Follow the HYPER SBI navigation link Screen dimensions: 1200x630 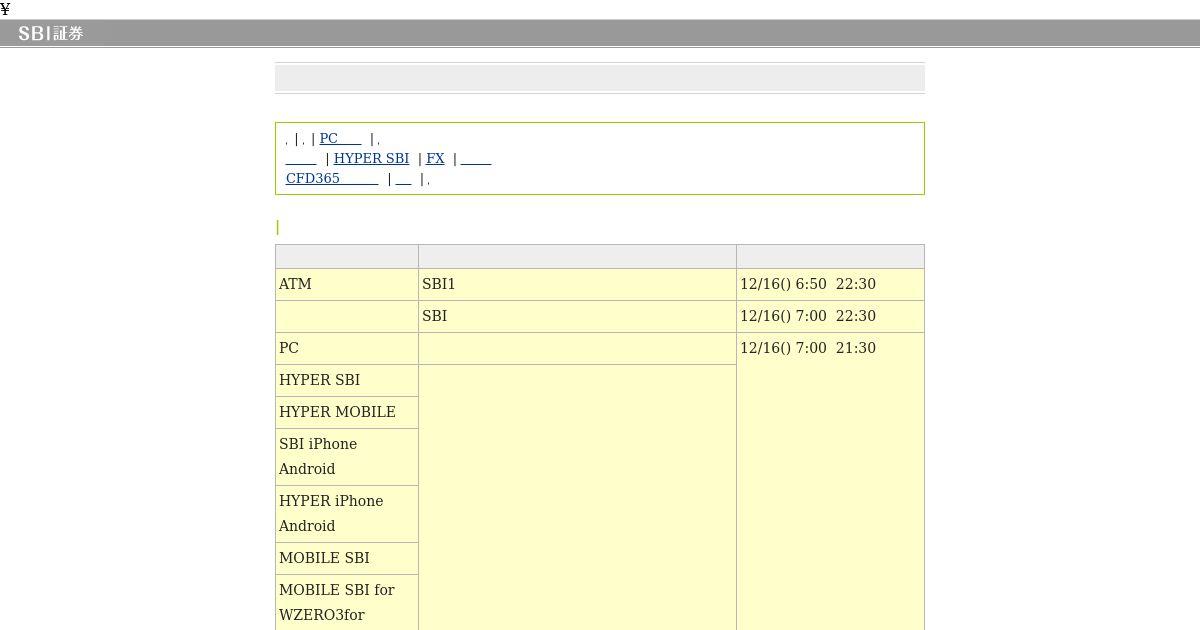371,158
